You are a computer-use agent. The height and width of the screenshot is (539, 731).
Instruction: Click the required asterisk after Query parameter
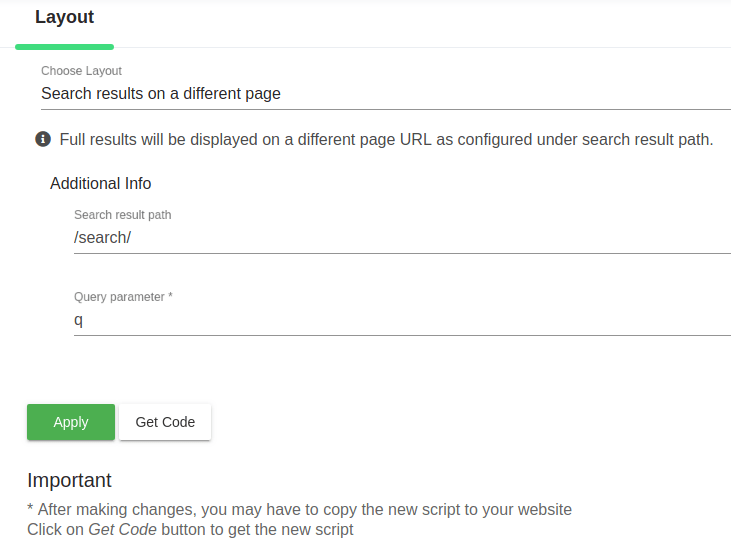(170, 296)
